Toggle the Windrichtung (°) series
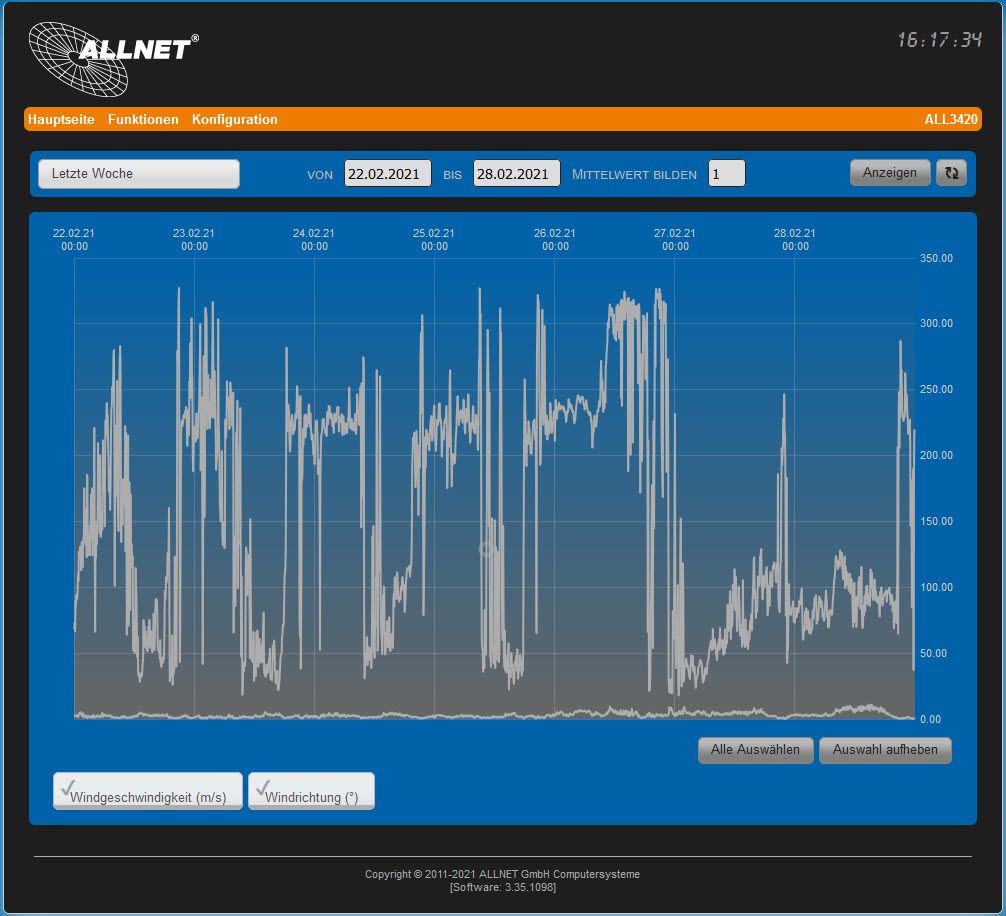1006x916 pixels. click(311, 791)
